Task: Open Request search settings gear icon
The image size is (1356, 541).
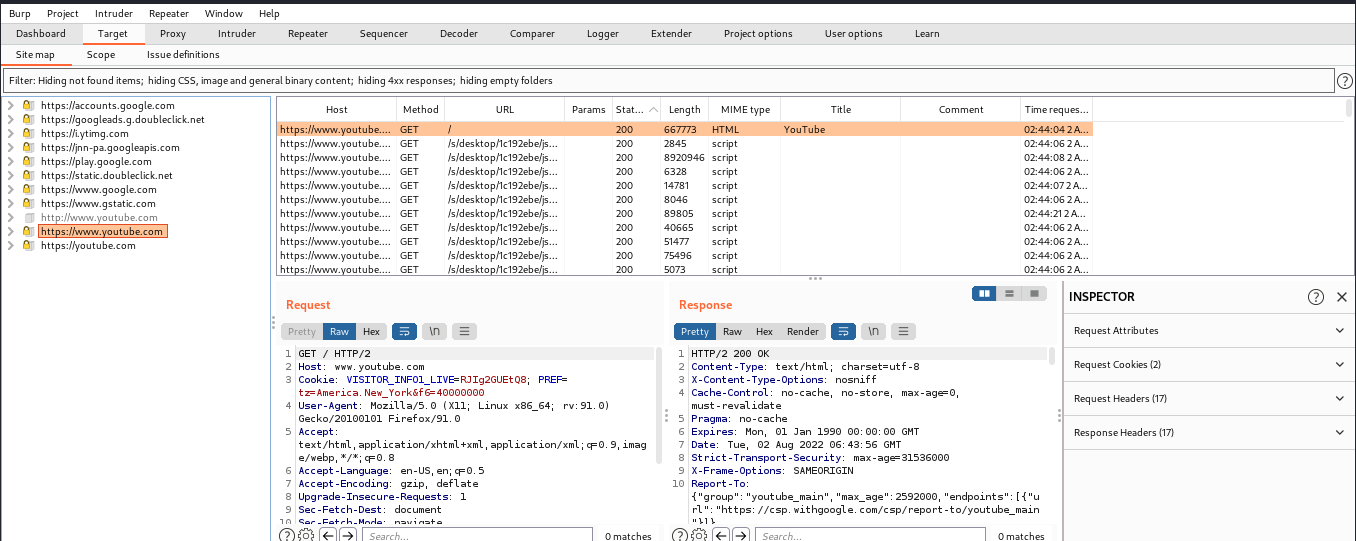Action: point(306,536)
